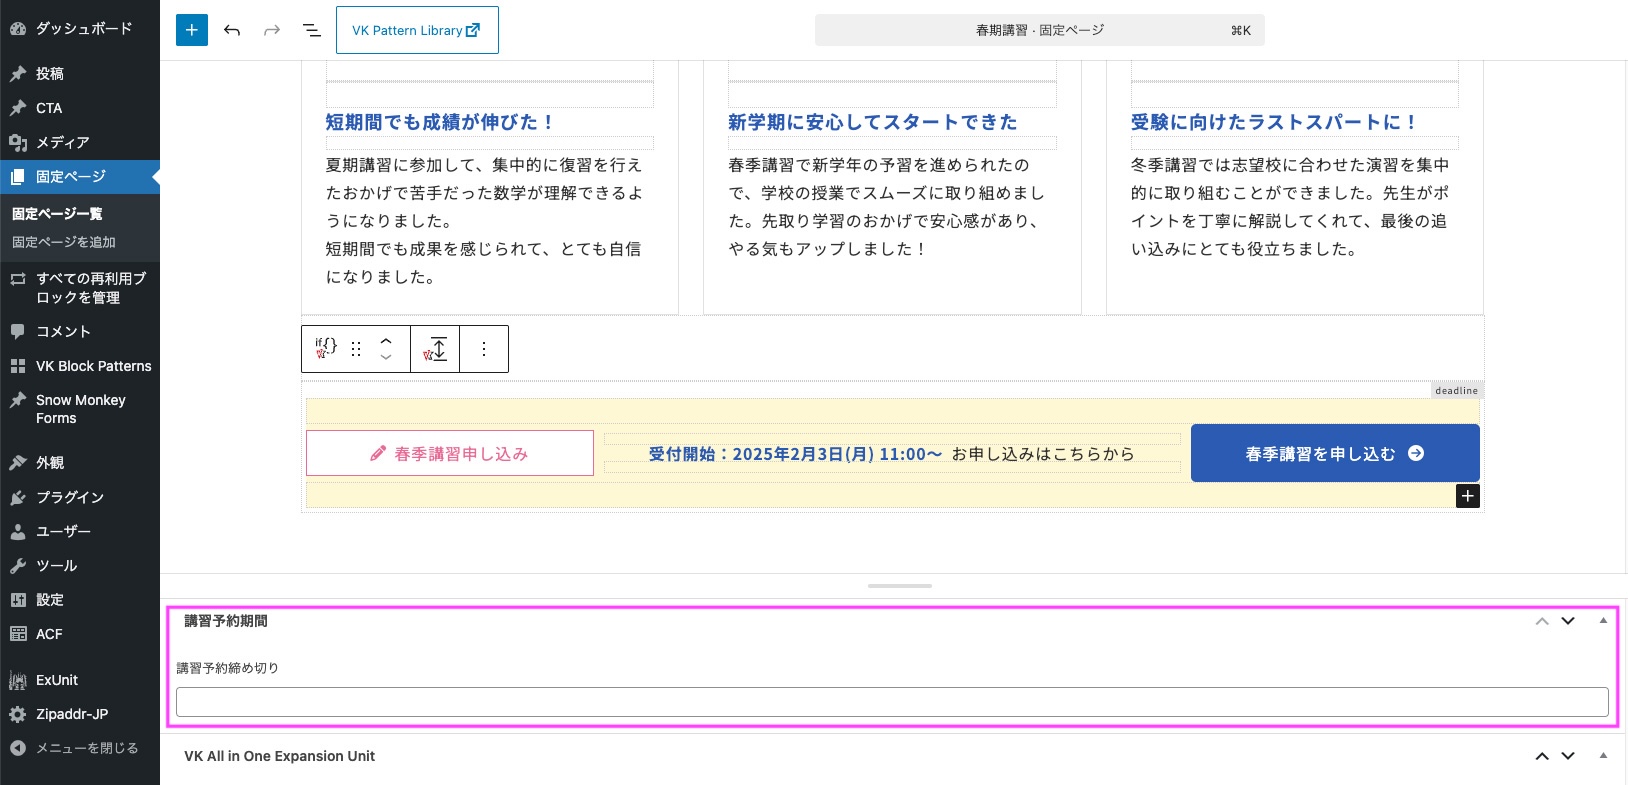Click the vertical alignment toolbar icon

435,349
